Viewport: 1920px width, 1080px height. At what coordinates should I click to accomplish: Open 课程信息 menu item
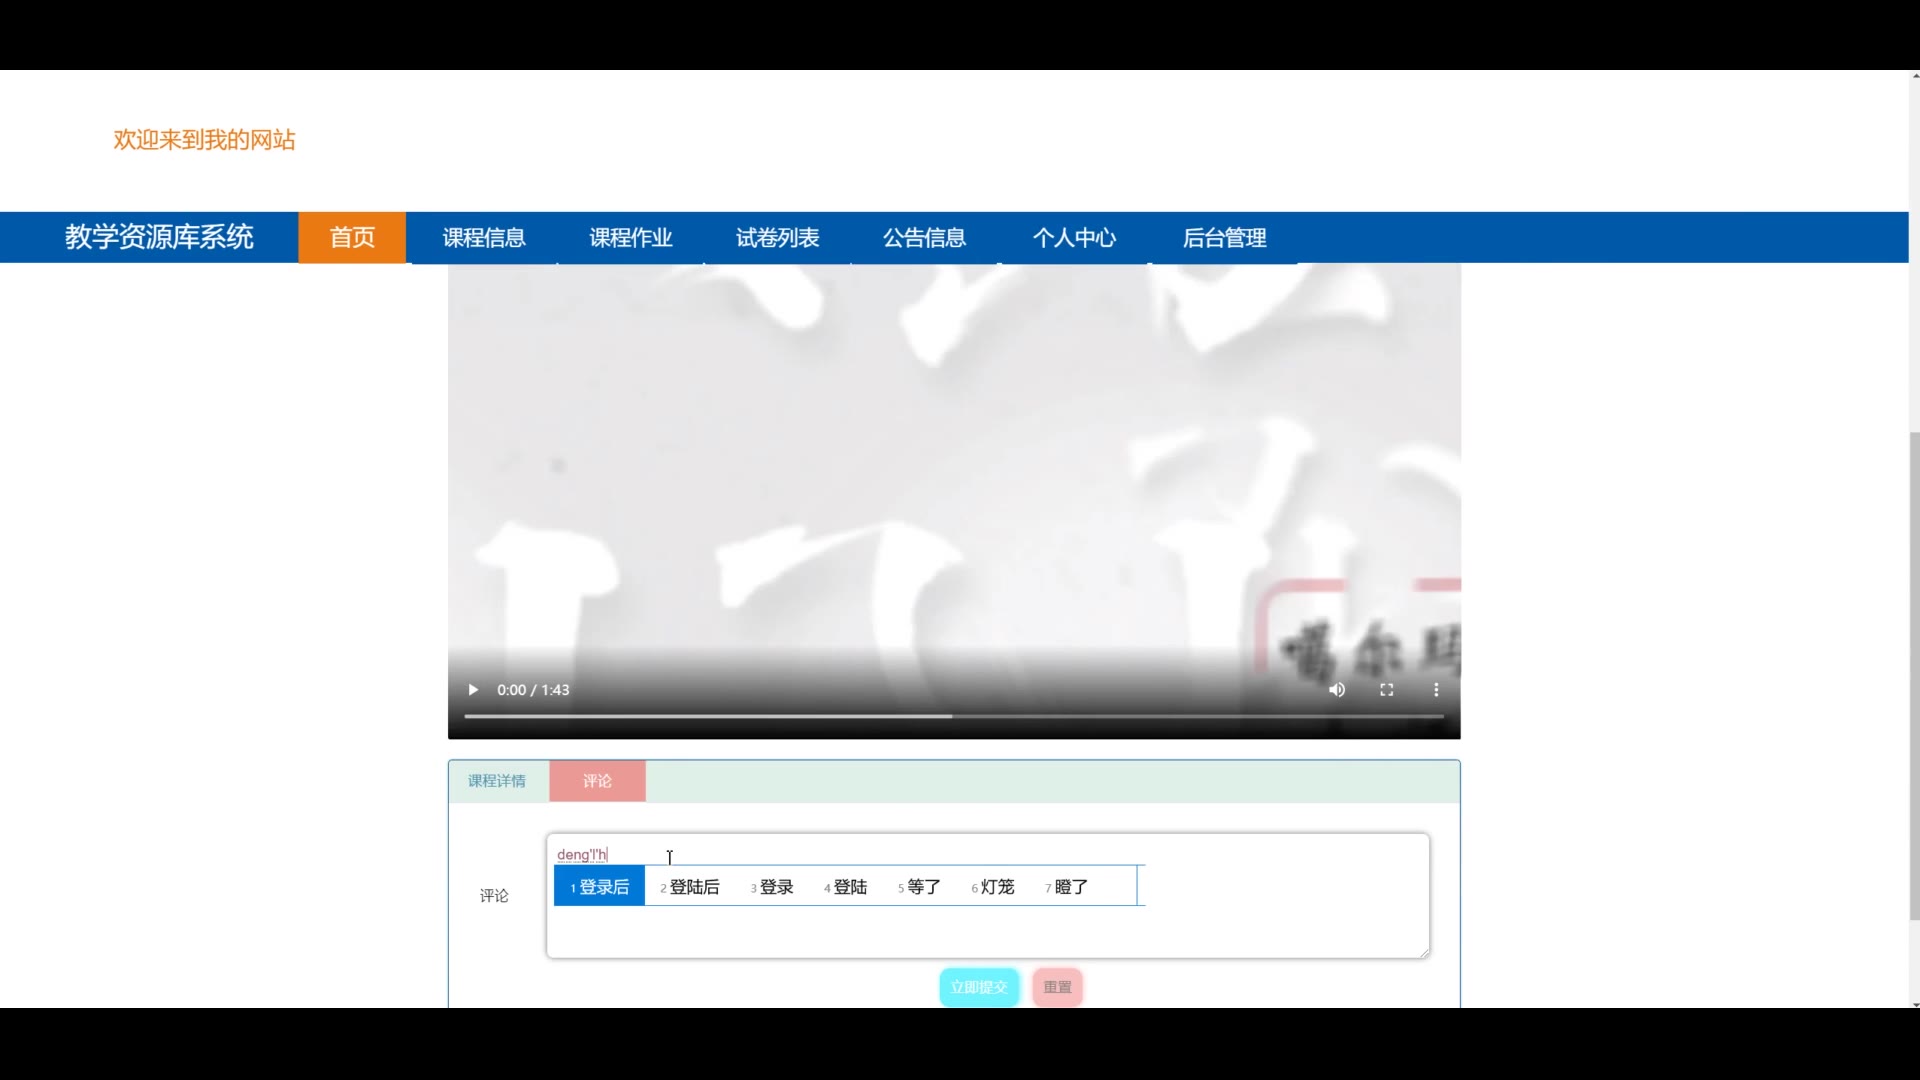(x=484, y=238)
